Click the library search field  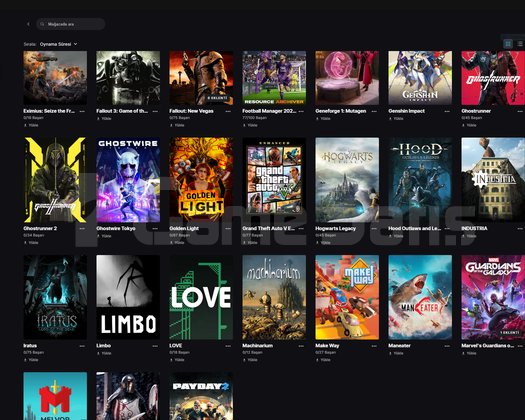[x=71, y=24]
